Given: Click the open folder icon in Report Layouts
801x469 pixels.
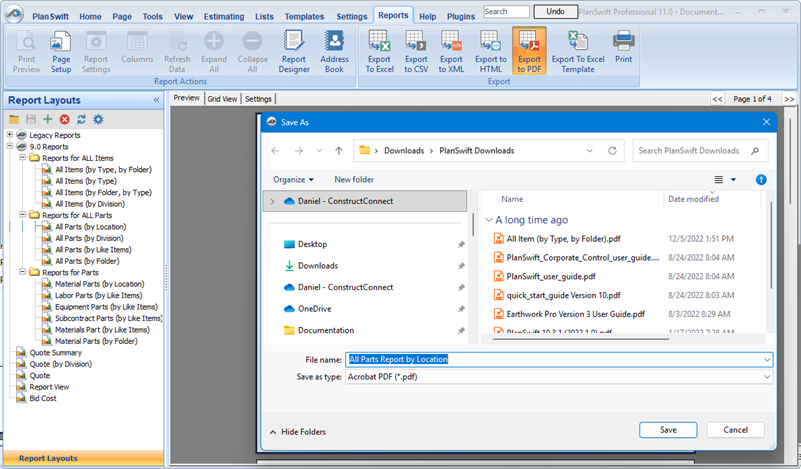Looking at the screenshot, I should click(x=14, y=119).
